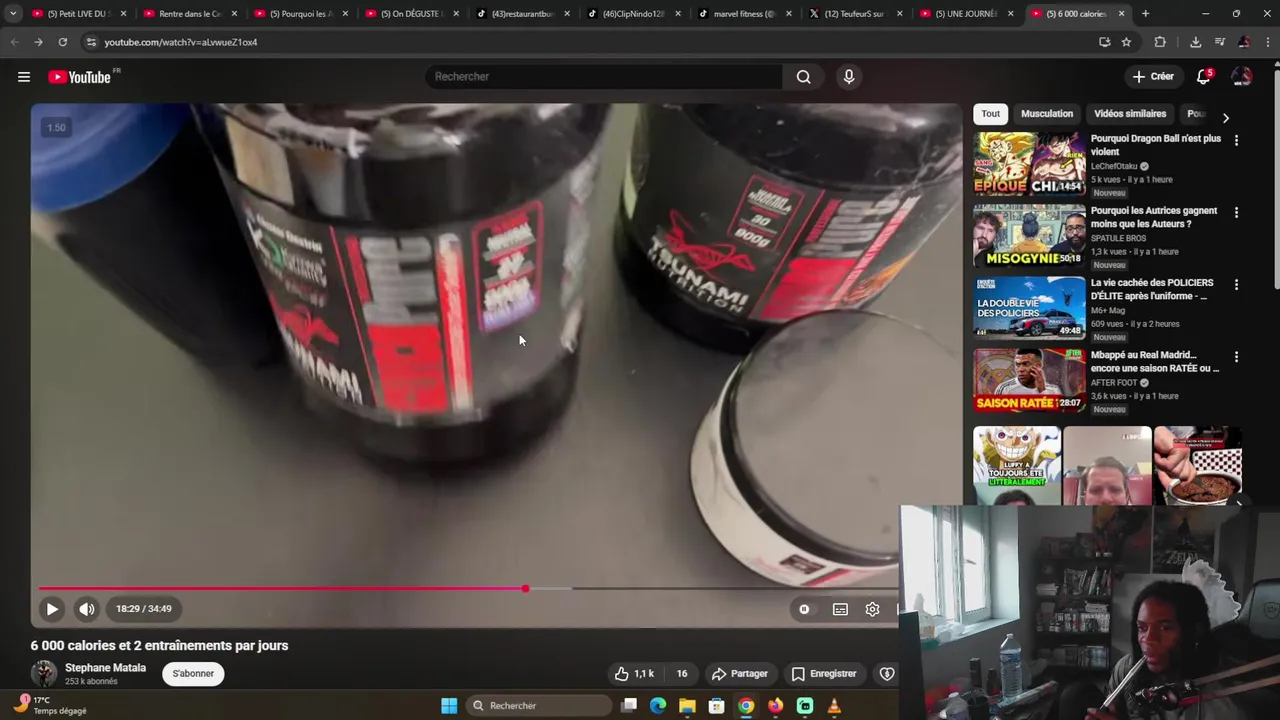Switch to the TeufeurS X tab
This screenshot has height=720, width=1280.
coord(853,14)
